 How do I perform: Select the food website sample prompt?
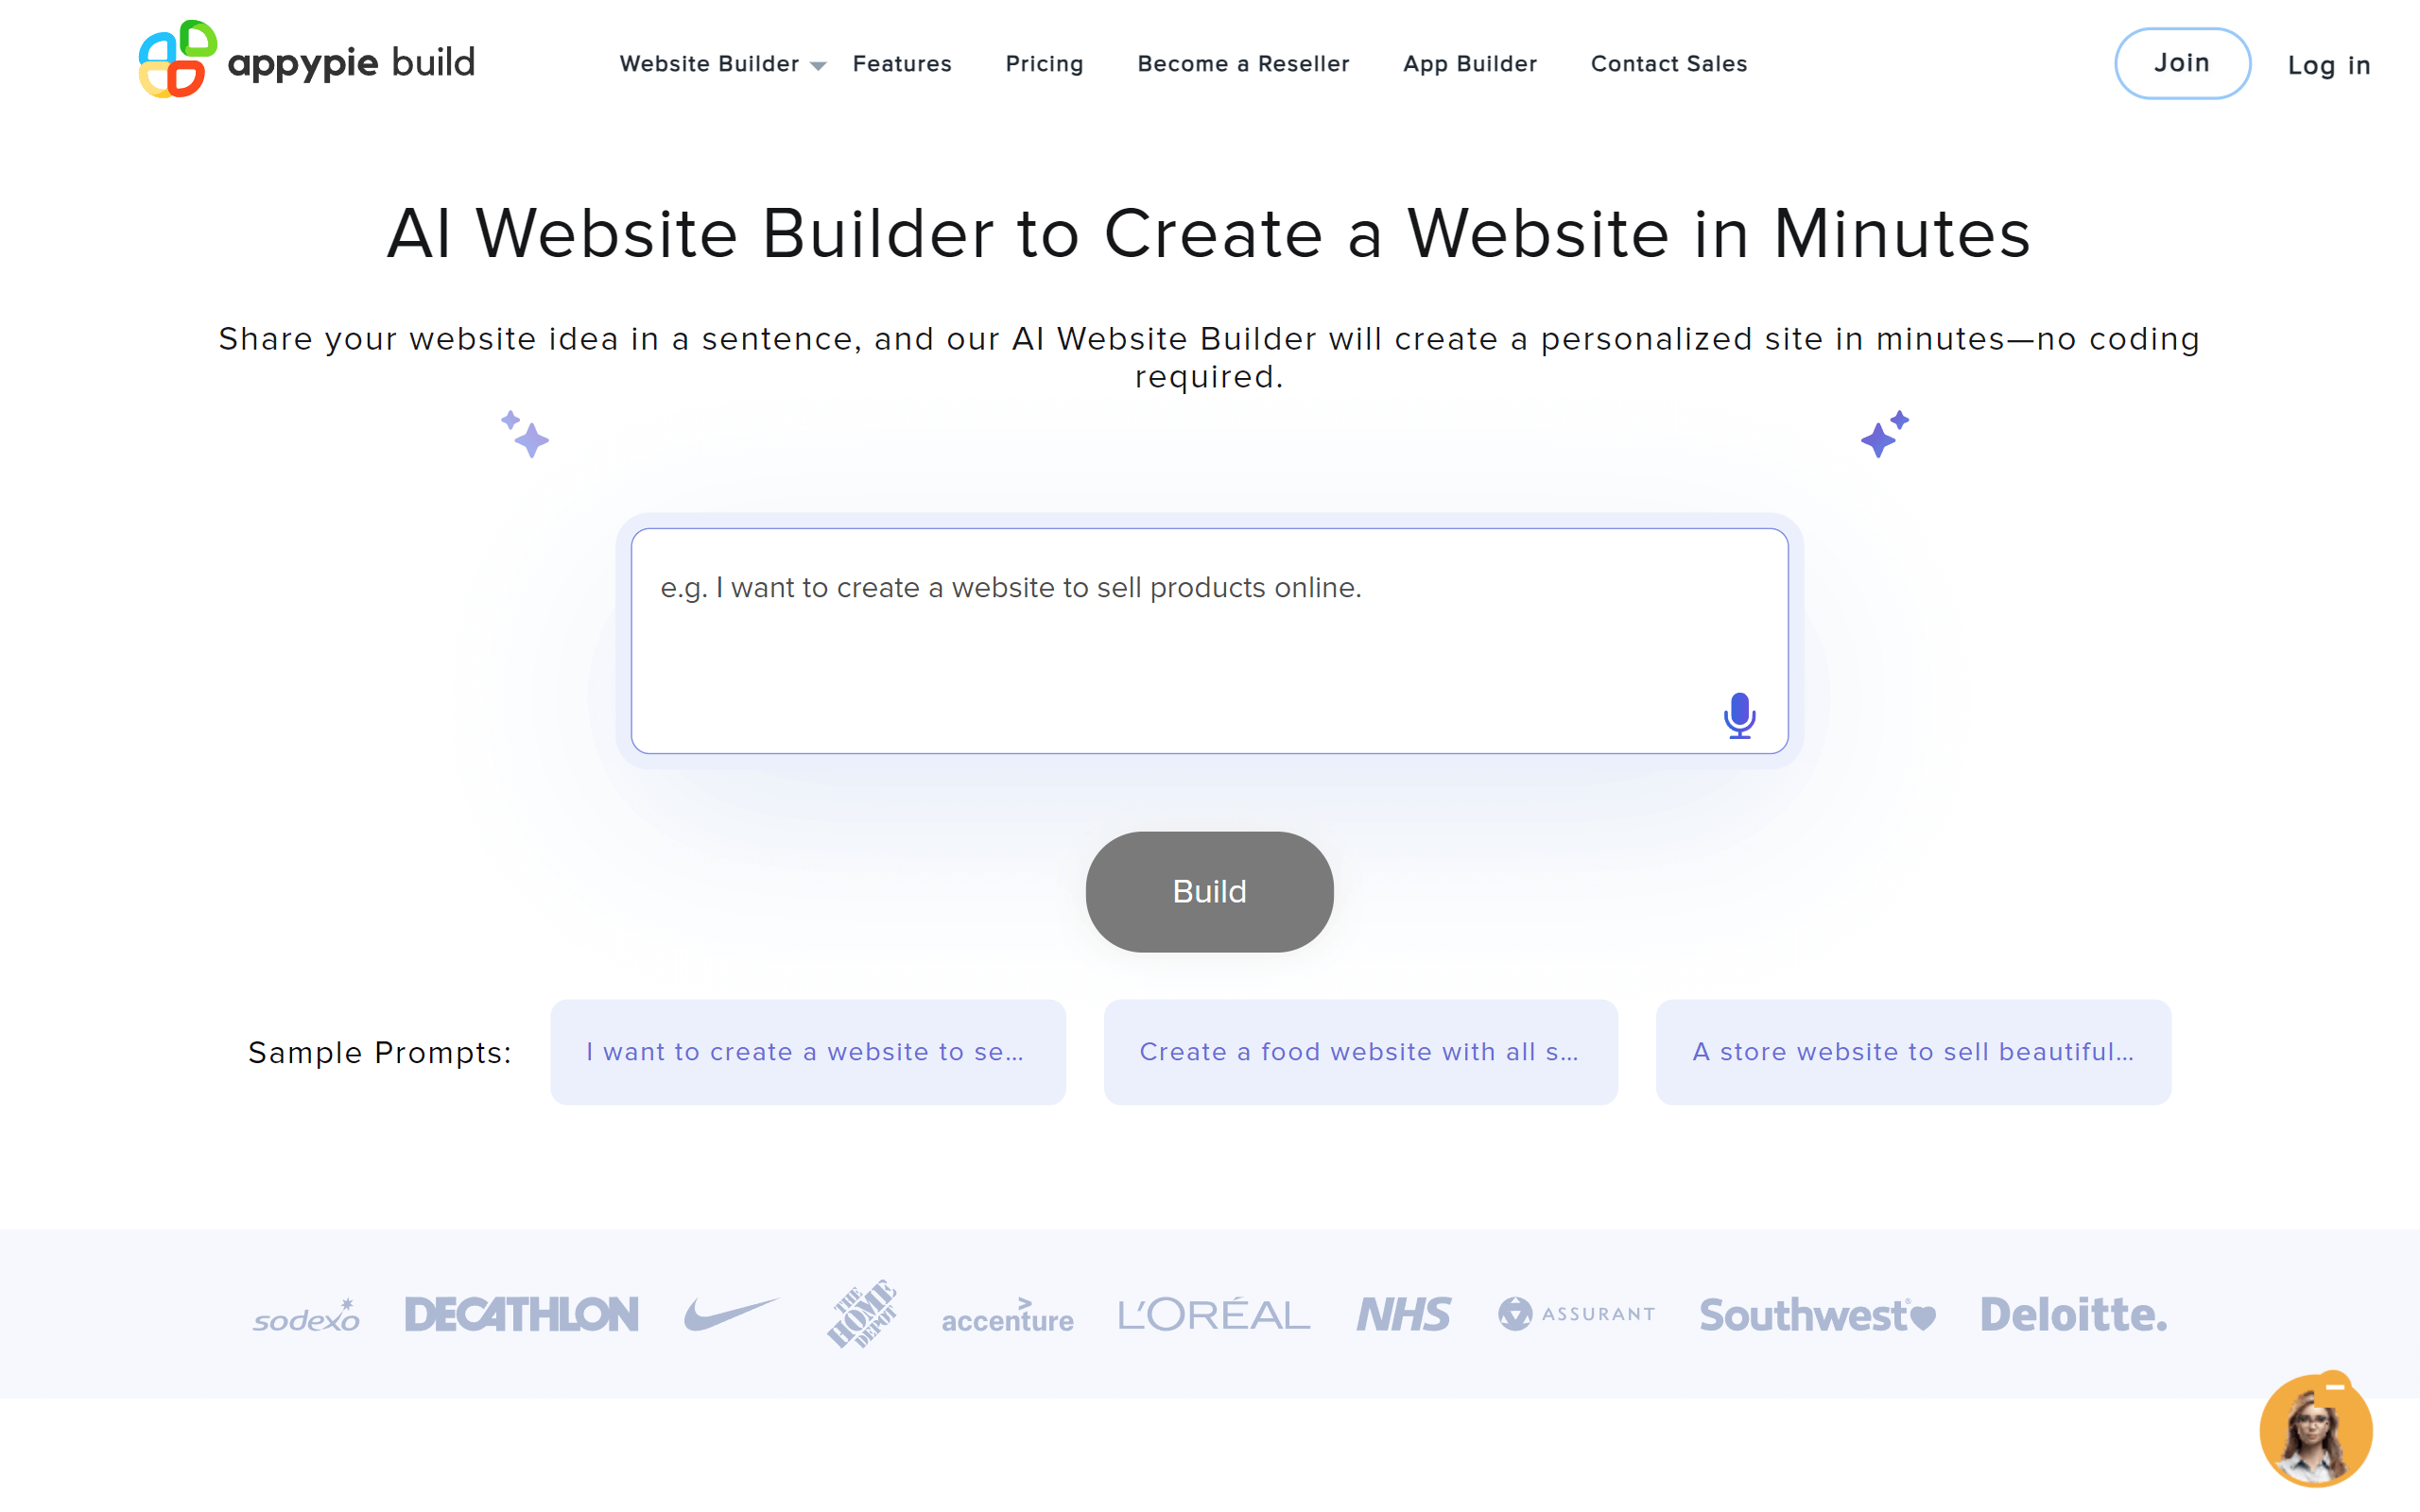click(x=1359, y=1051)
